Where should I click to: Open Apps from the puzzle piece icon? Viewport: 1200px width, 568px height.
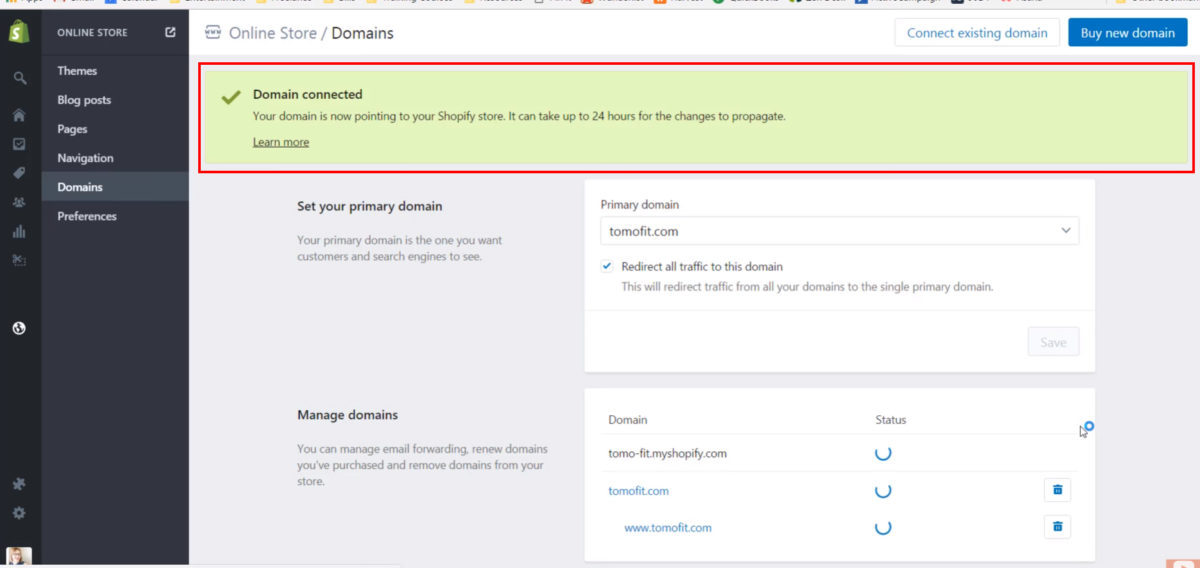point(19,484)
